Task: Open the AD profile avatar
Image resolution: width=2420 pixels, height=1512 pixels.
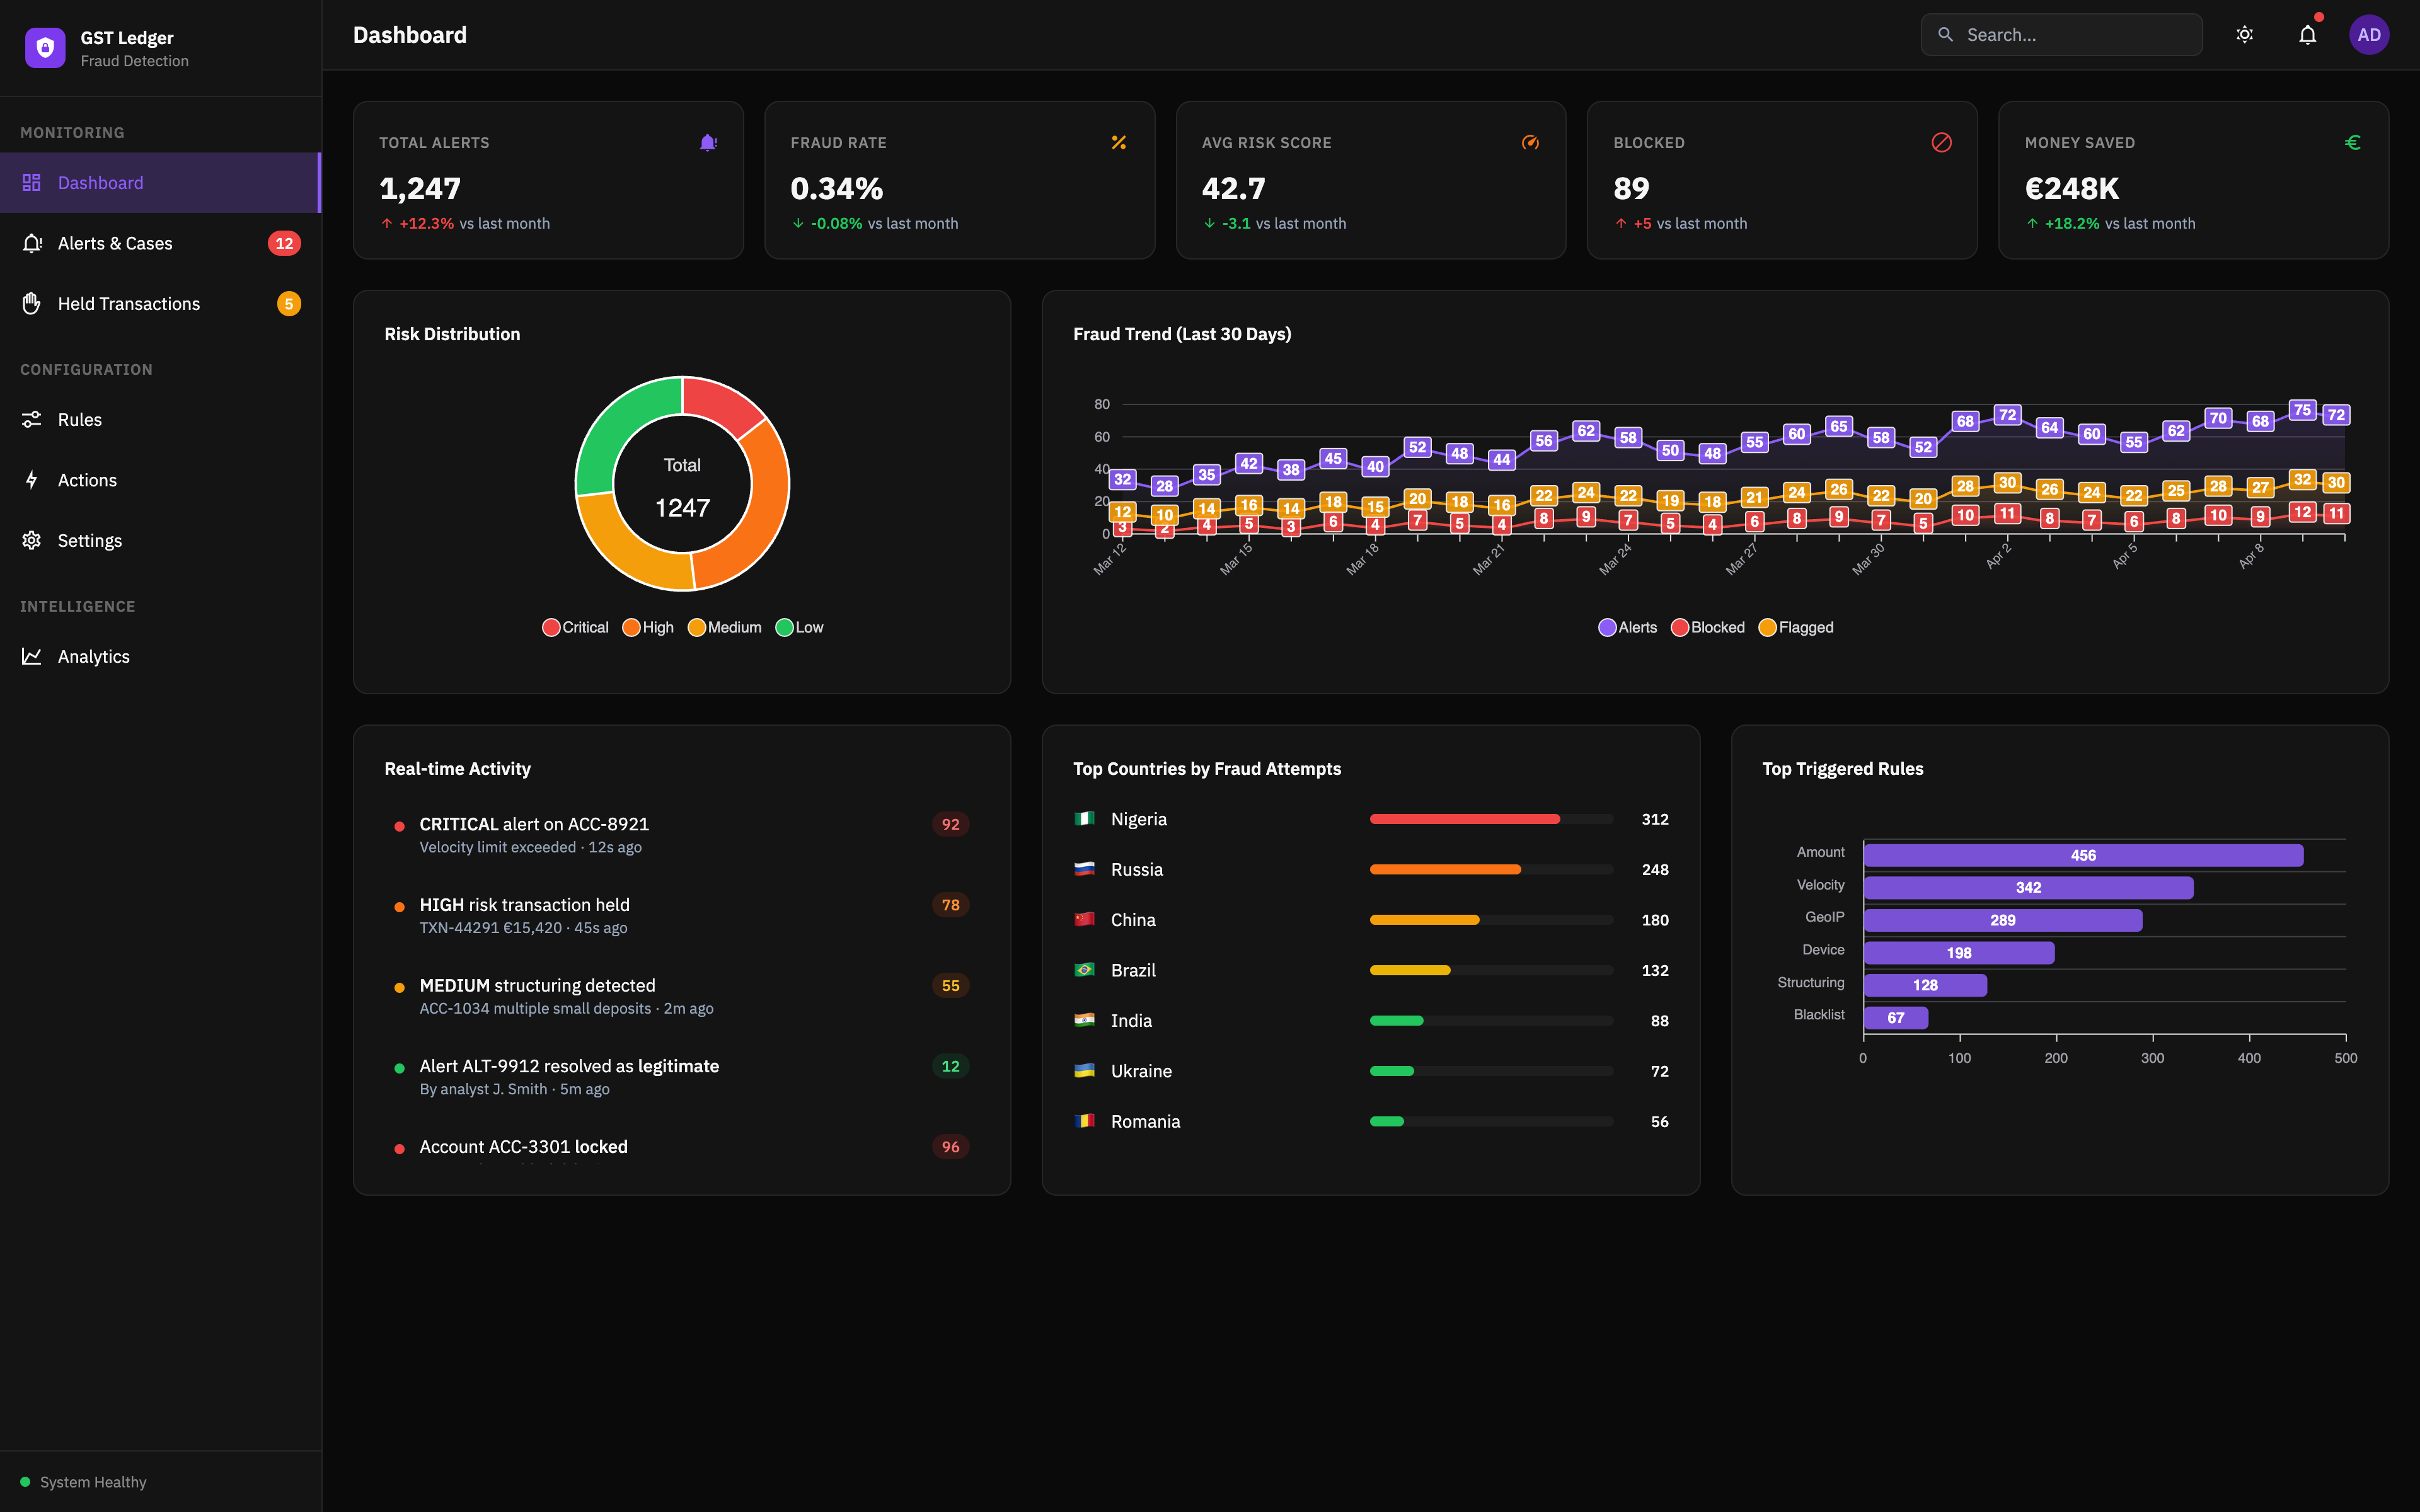Action: point(2369,33)
